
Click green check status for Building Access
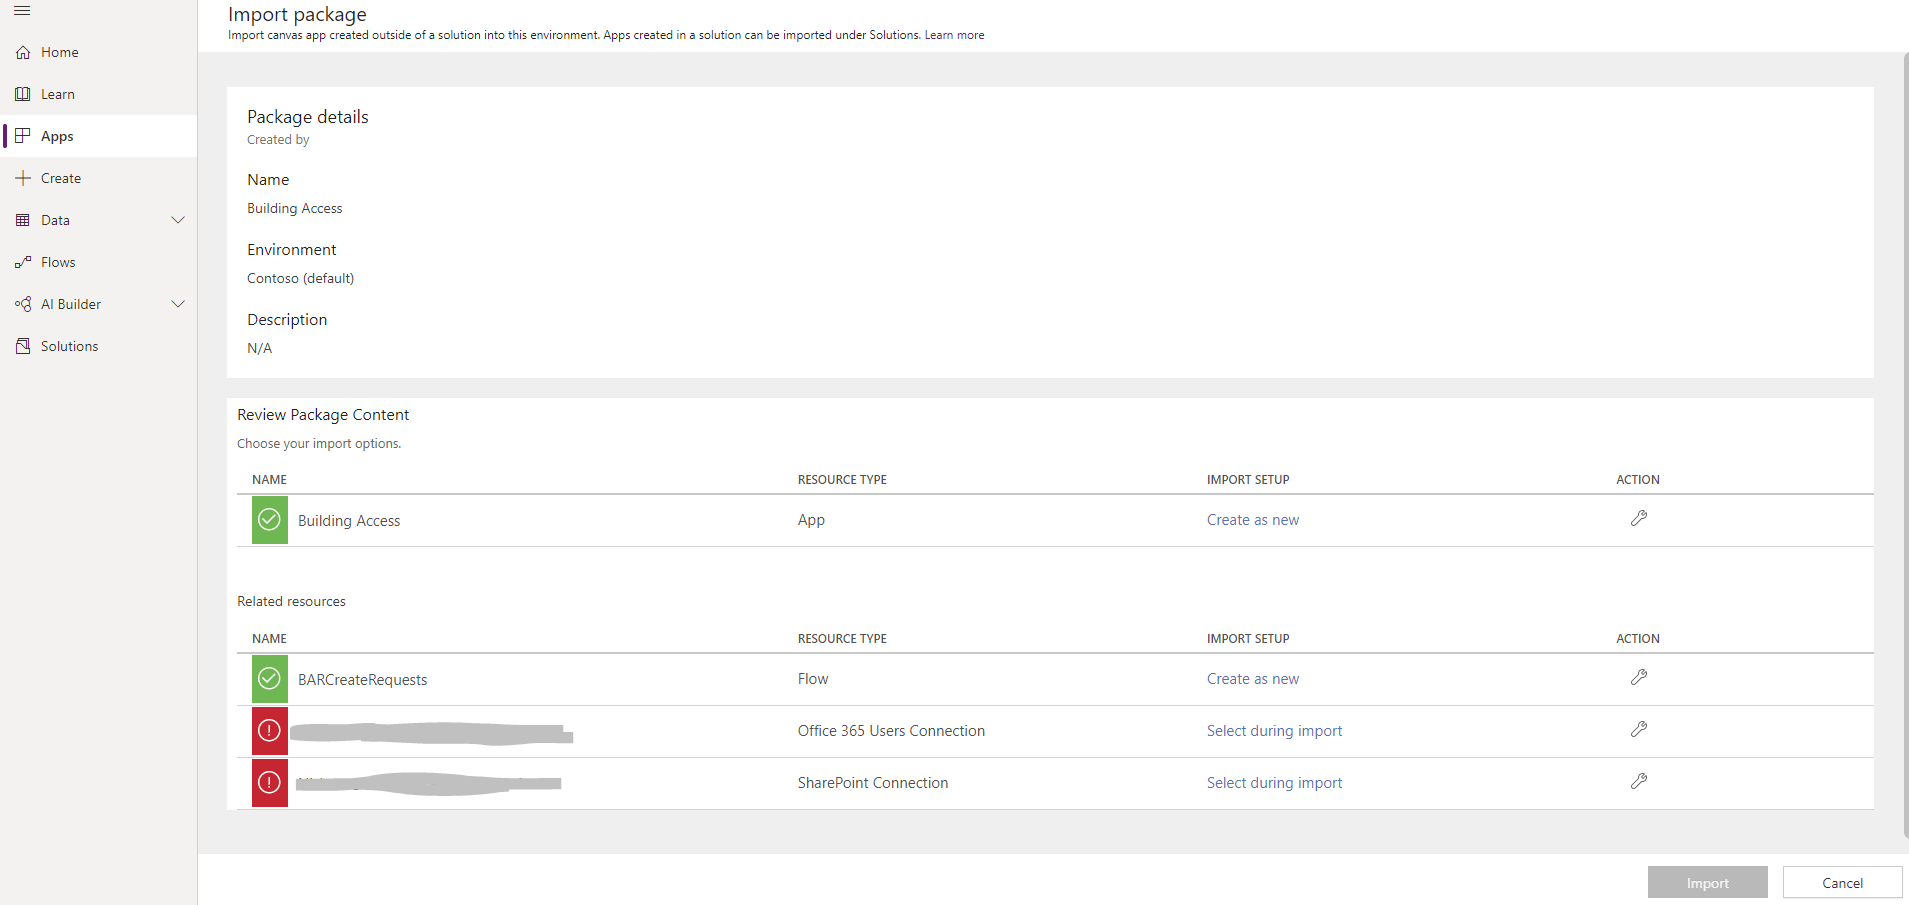point(269,520)
